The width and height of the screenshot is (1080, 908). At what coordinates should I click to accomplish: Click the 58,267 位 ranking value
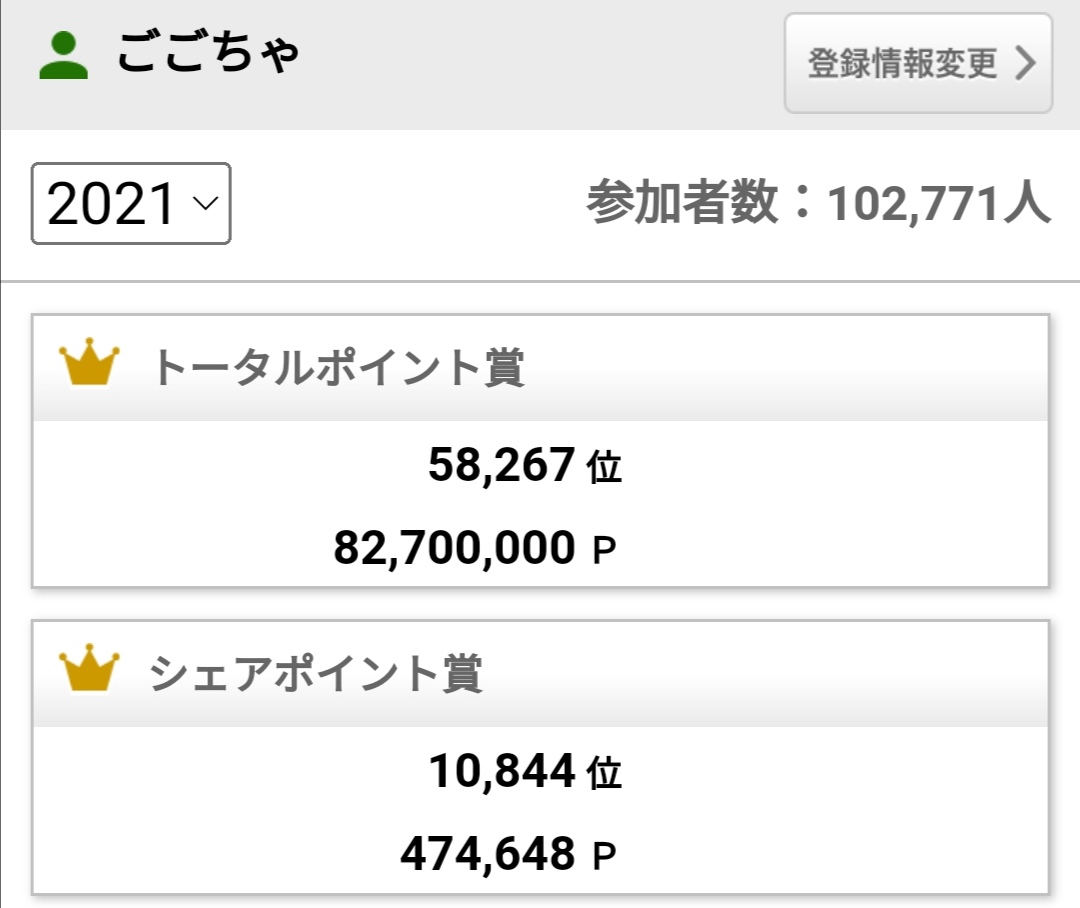pyautogui.click(x=525, y=465)
